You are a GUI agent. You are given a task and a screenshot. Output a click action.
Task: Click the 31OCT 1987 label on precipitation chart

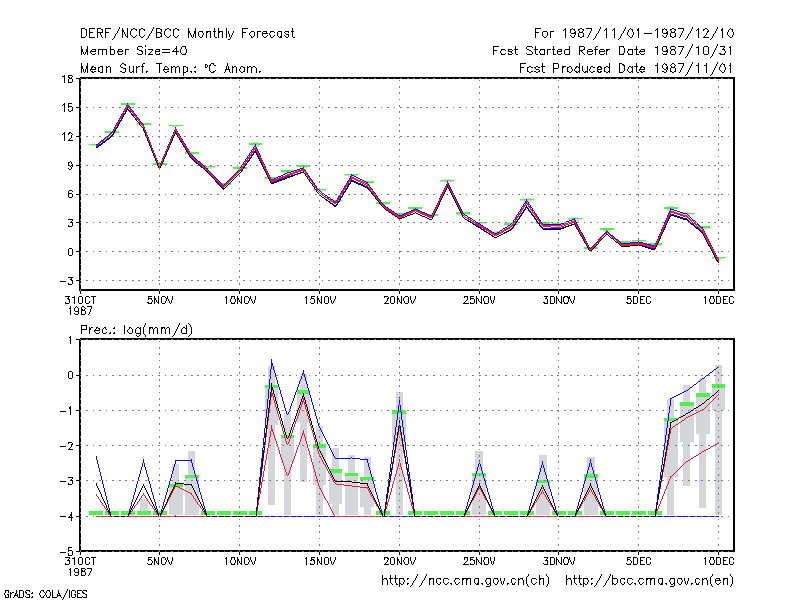(x=80, y=566)
